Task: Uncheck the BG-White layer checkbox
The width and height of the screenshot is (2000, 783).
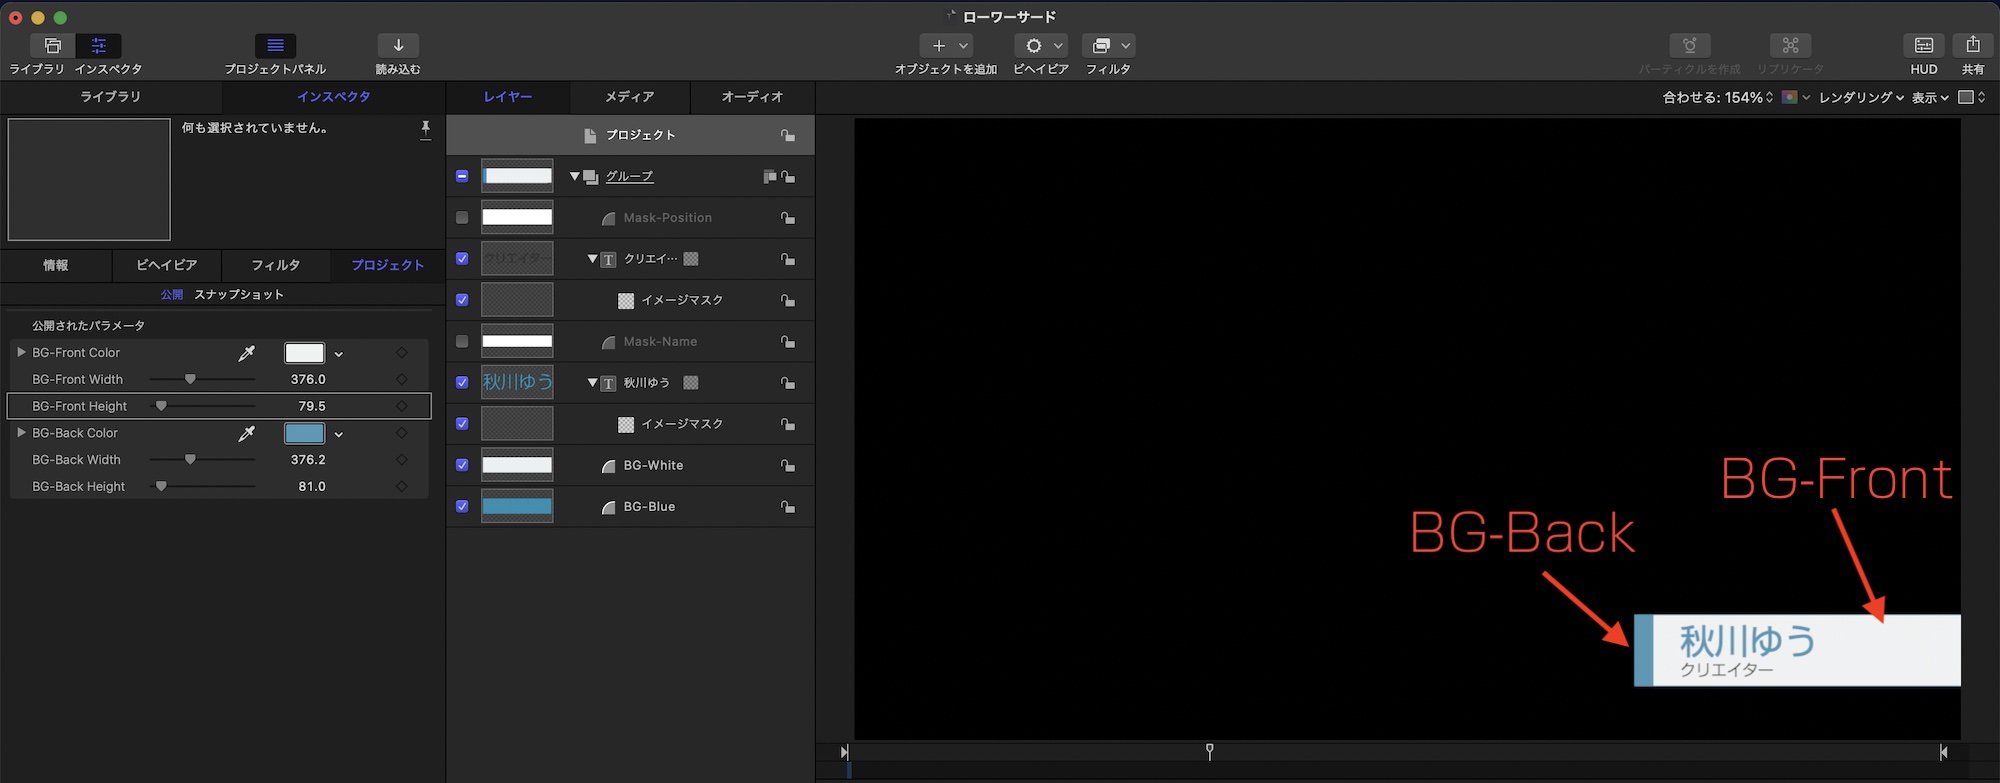Action: pos(462,465)
